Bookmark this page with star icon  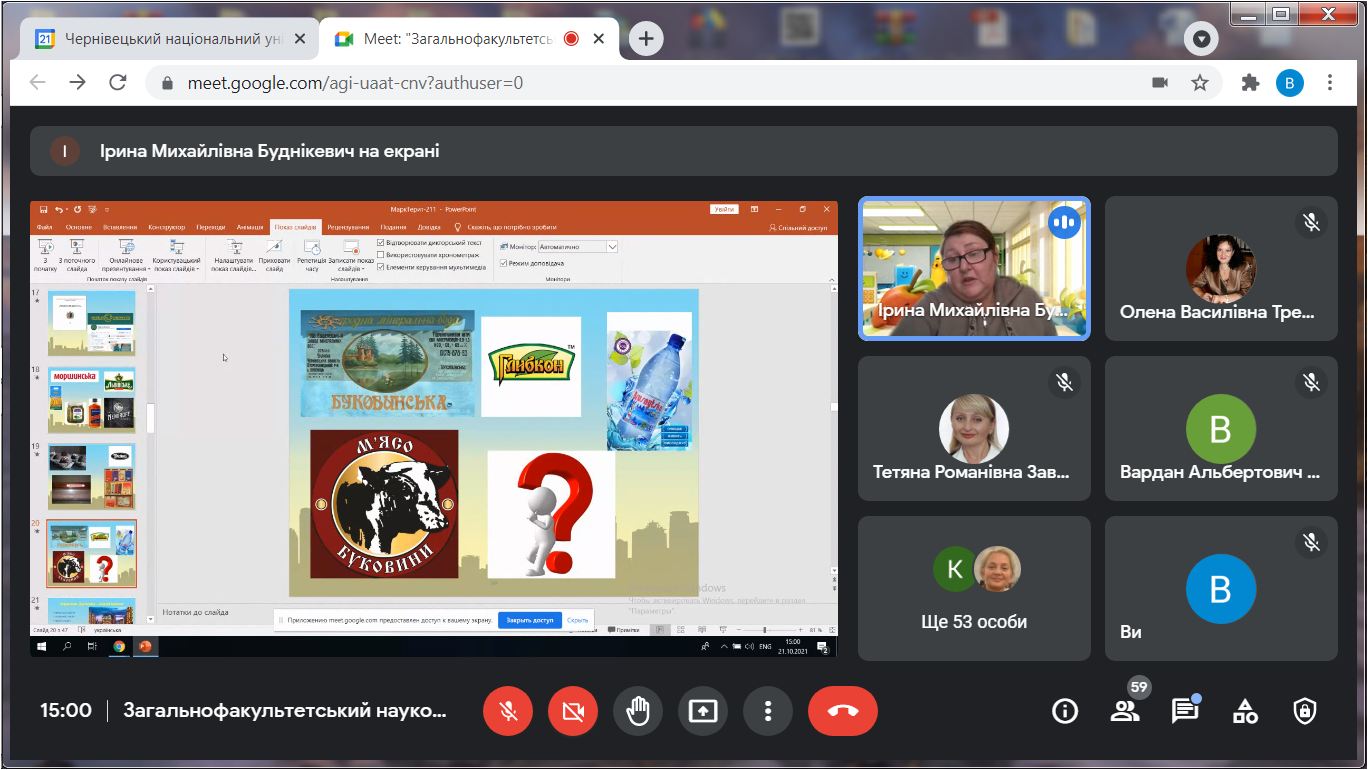(x=1200, y=83)
